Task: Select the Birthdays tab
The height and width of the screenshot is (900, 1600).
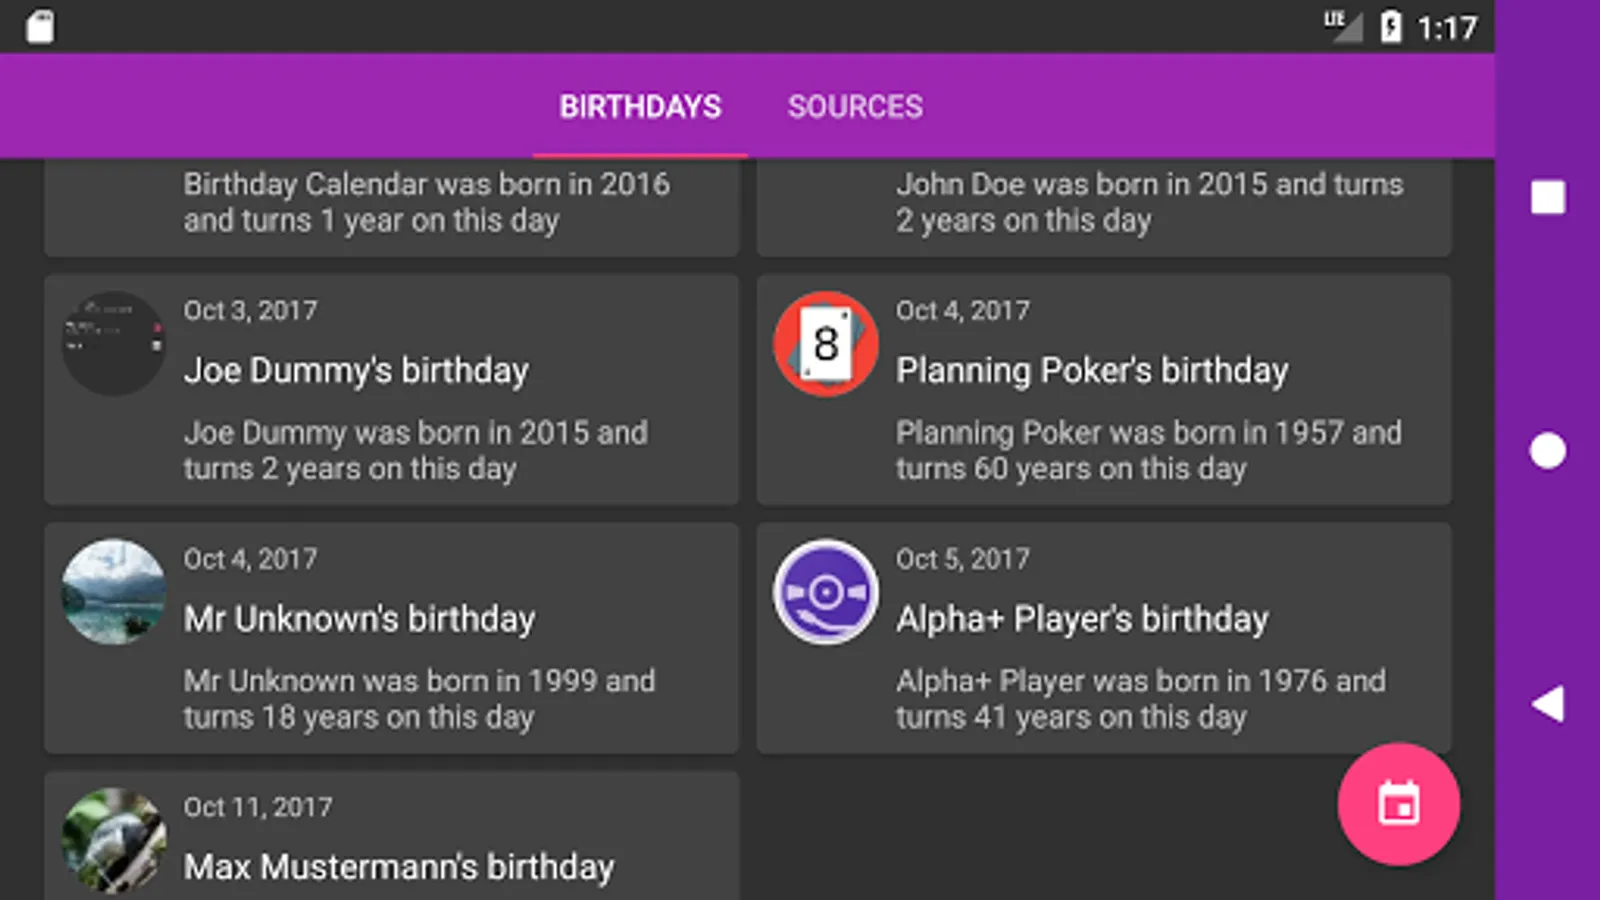Action: pos(640,107)
